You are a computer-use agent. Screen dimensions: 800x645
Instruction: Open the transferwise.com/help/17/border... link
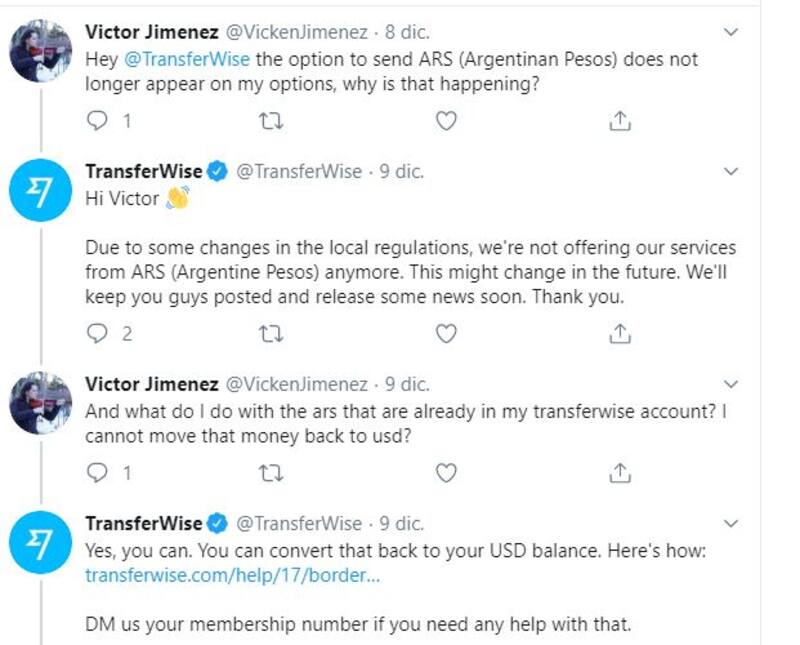232,576
